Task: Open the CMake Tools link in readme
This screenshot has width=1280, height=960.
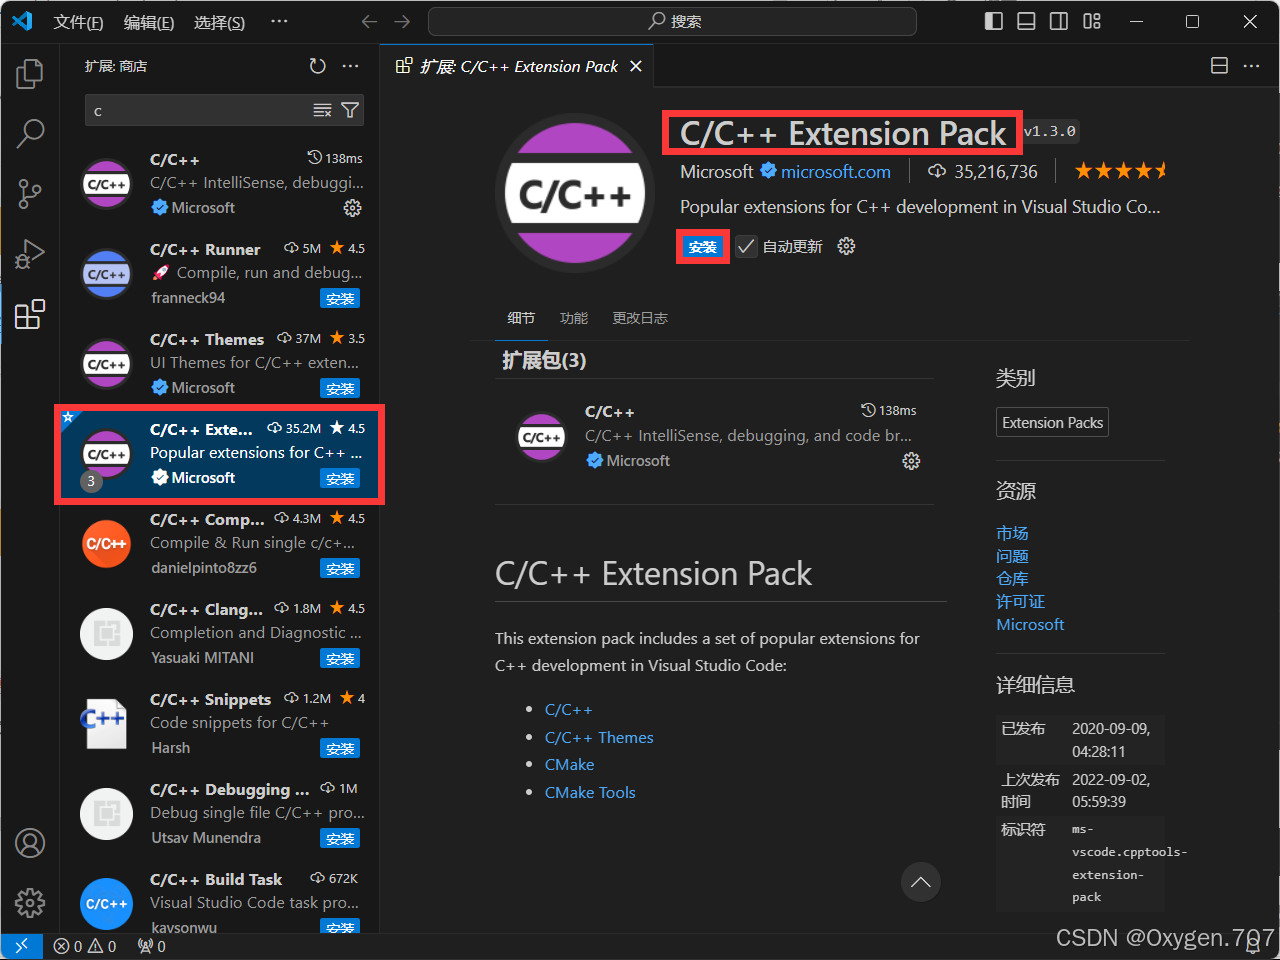Action: (x=590, y=792)
